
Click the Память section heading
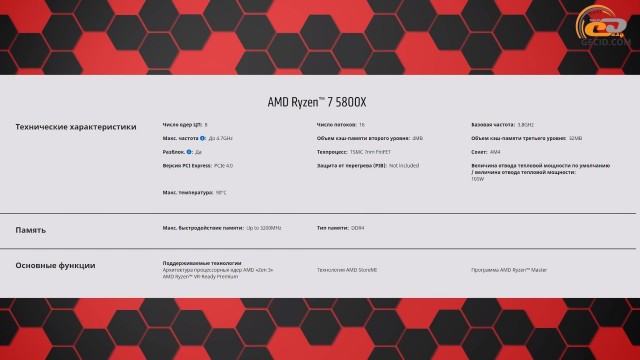tap(31, 230)
